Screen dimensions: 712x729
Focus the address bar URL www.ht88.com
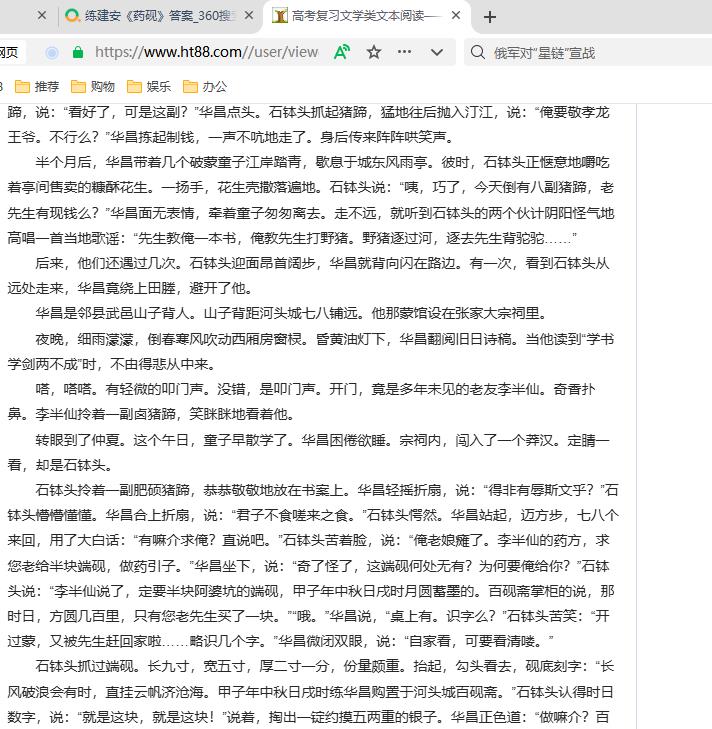click(207, 52)
